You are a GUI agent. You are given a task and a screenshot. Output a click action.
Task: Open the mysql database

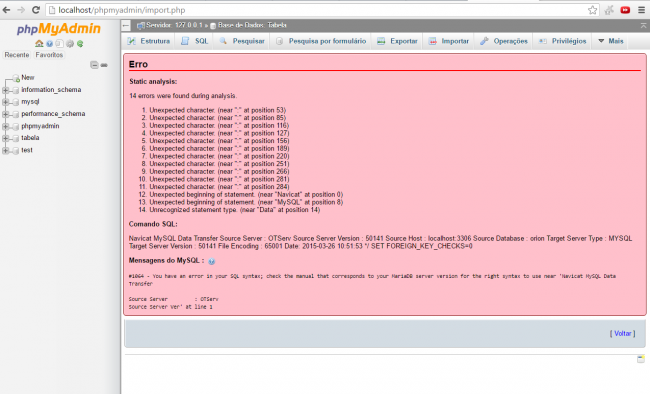30,102
